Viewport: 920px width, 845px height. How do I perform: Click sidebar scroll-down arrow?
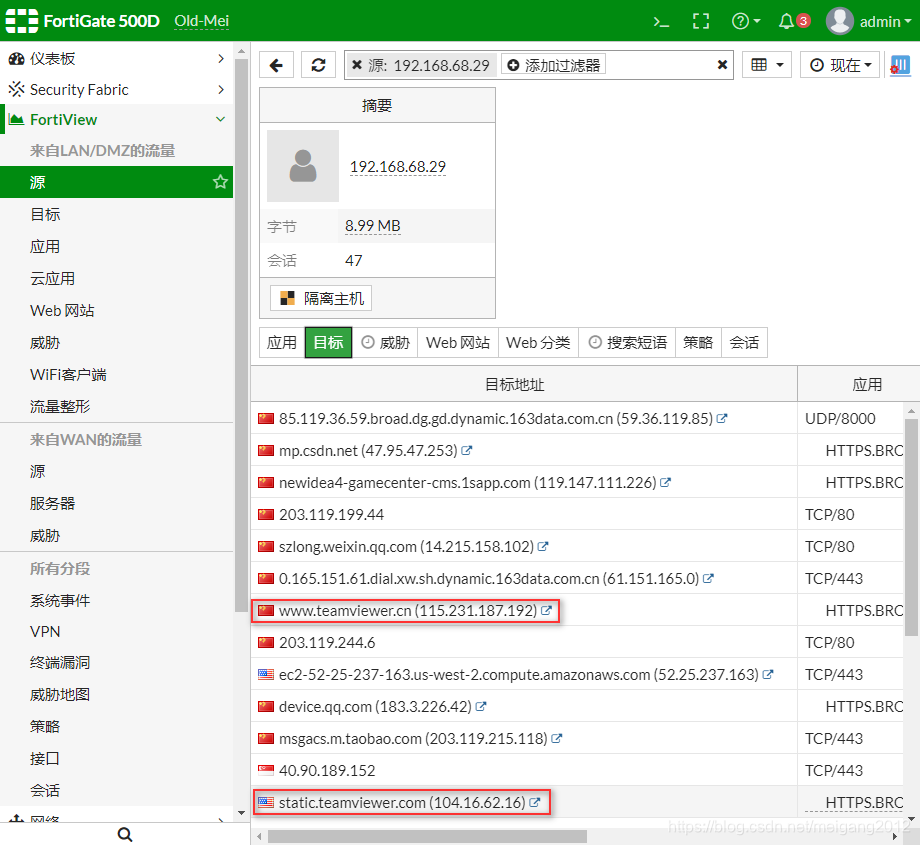241,813
